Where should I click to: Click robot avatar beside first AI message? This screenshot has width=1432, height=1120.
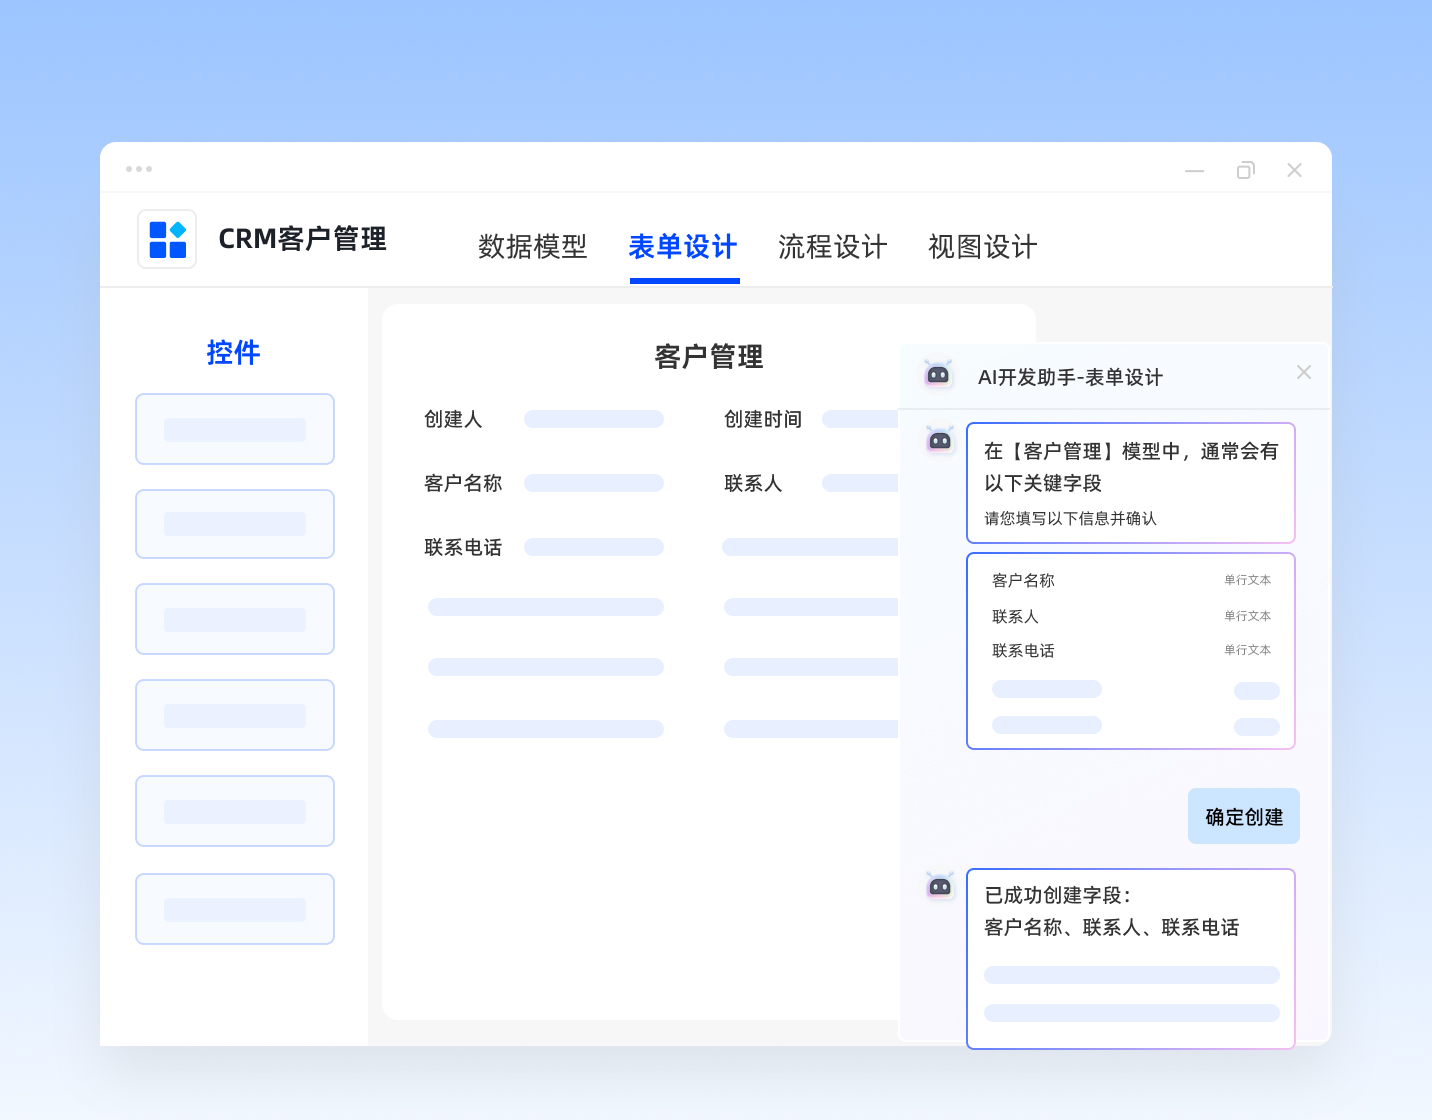coord(940,440)
